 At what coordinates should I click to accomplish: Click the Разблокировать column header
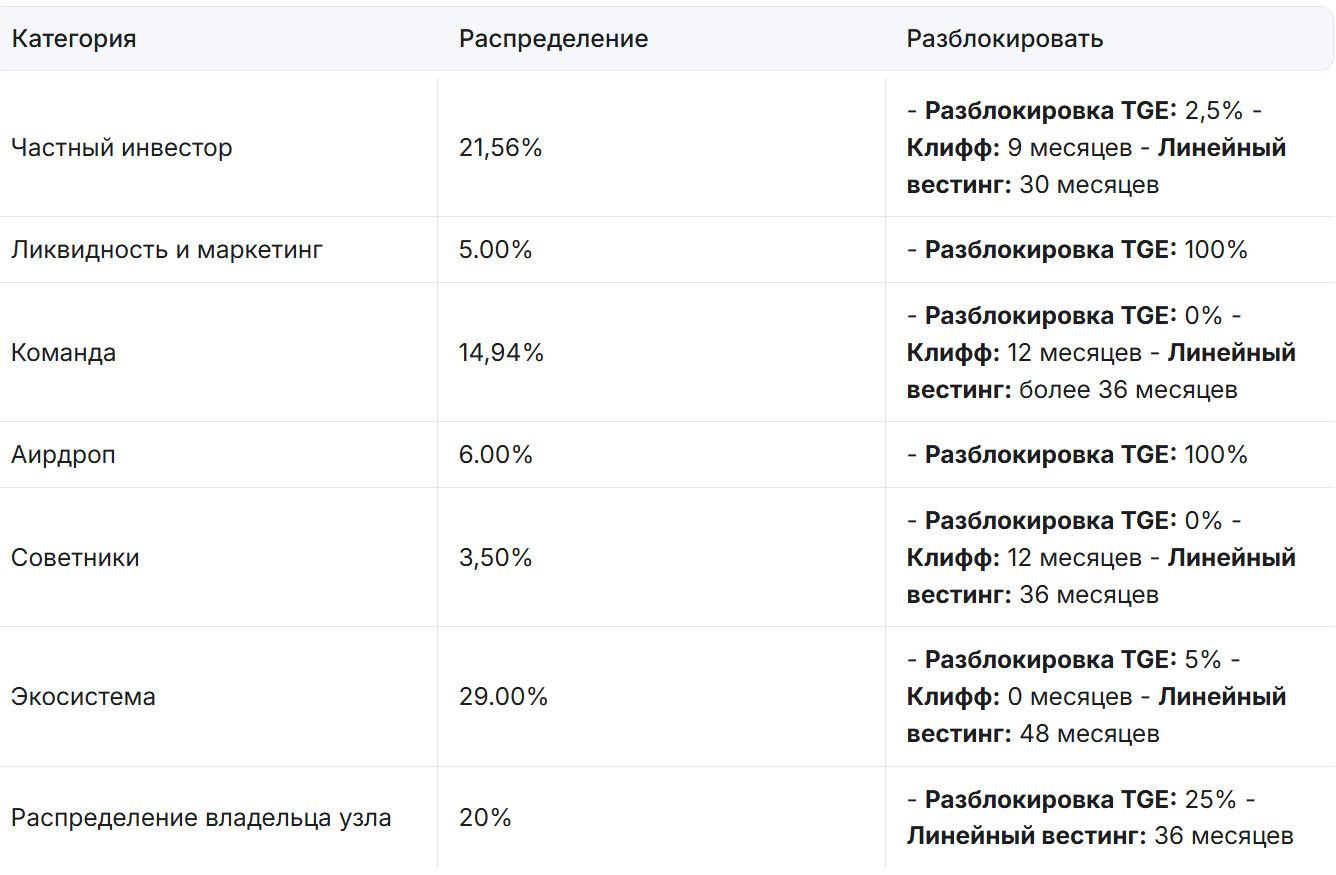pos(1005,39)
